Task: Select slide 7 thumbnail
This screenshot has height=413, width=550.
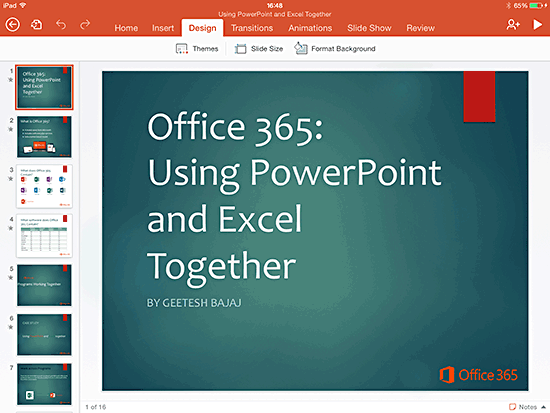Action: [x=44, y=384]
